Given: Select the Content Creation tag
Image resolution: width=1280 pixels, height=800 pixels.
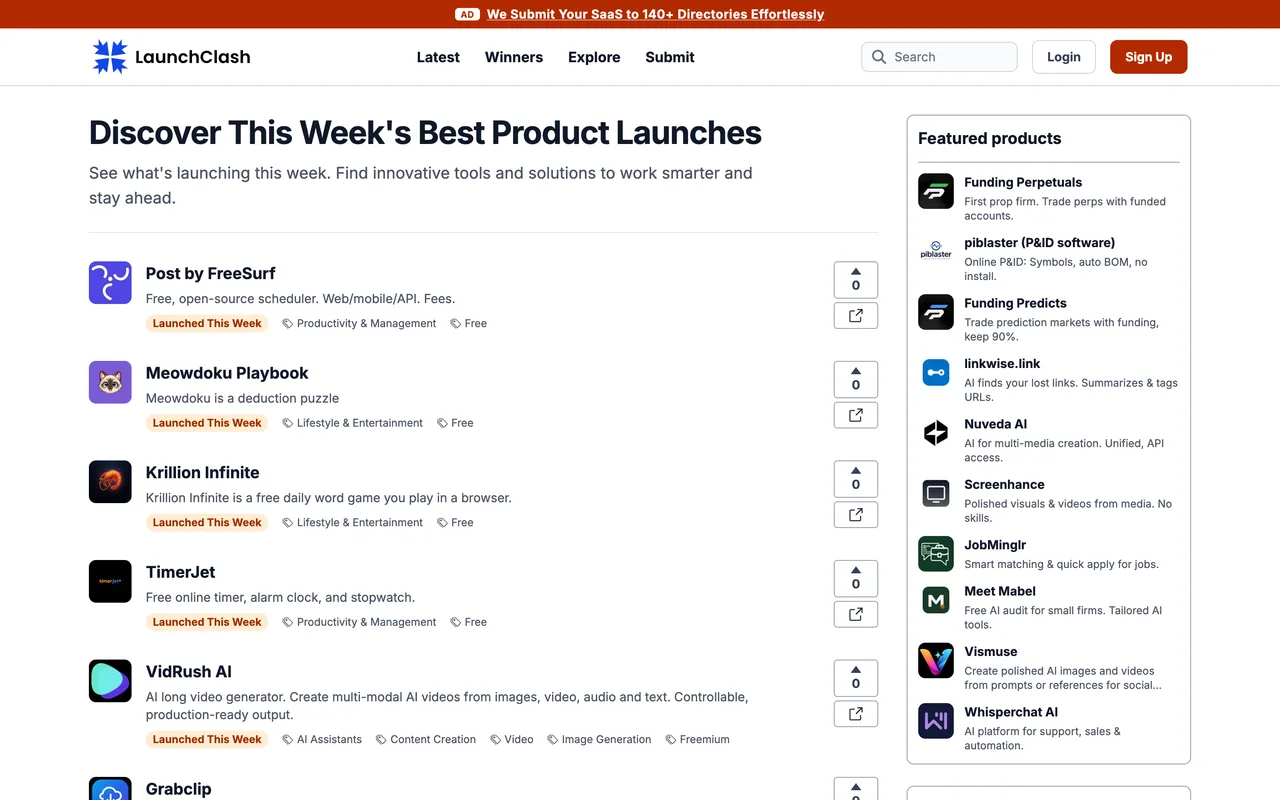Looking at the screenshot, I should [x=426, y=740].
